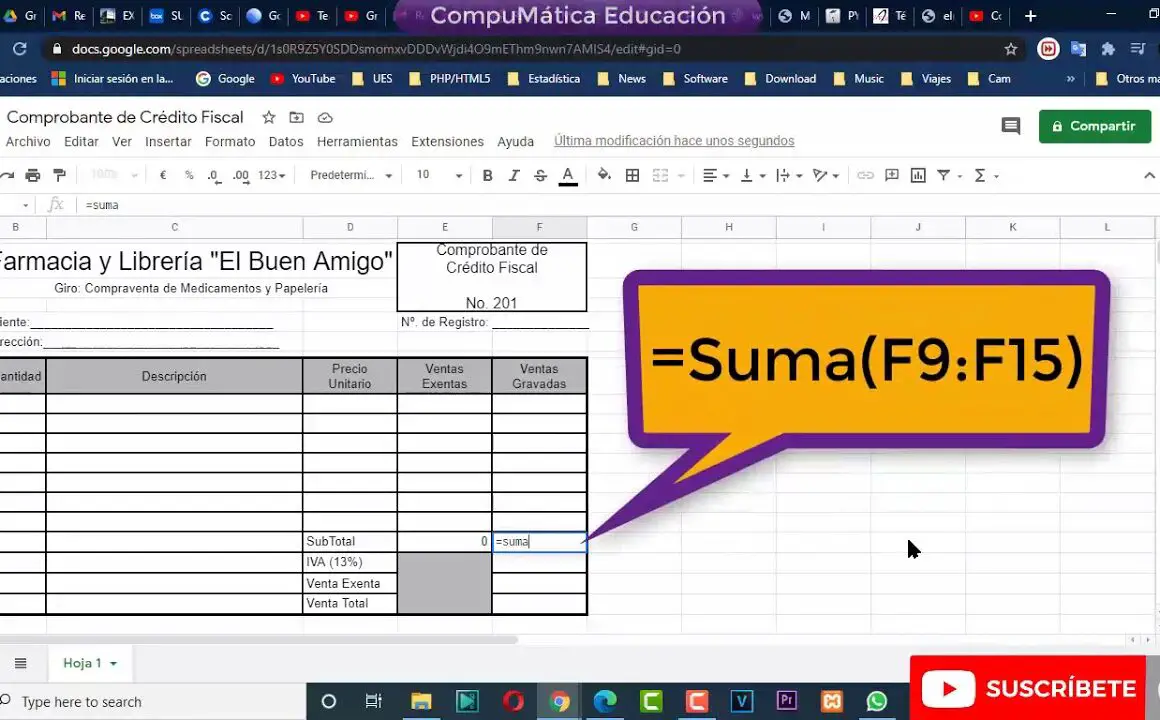This screenshot has width=1160, height=720.
Task: Open the borders tool
Action: (632, 175)
